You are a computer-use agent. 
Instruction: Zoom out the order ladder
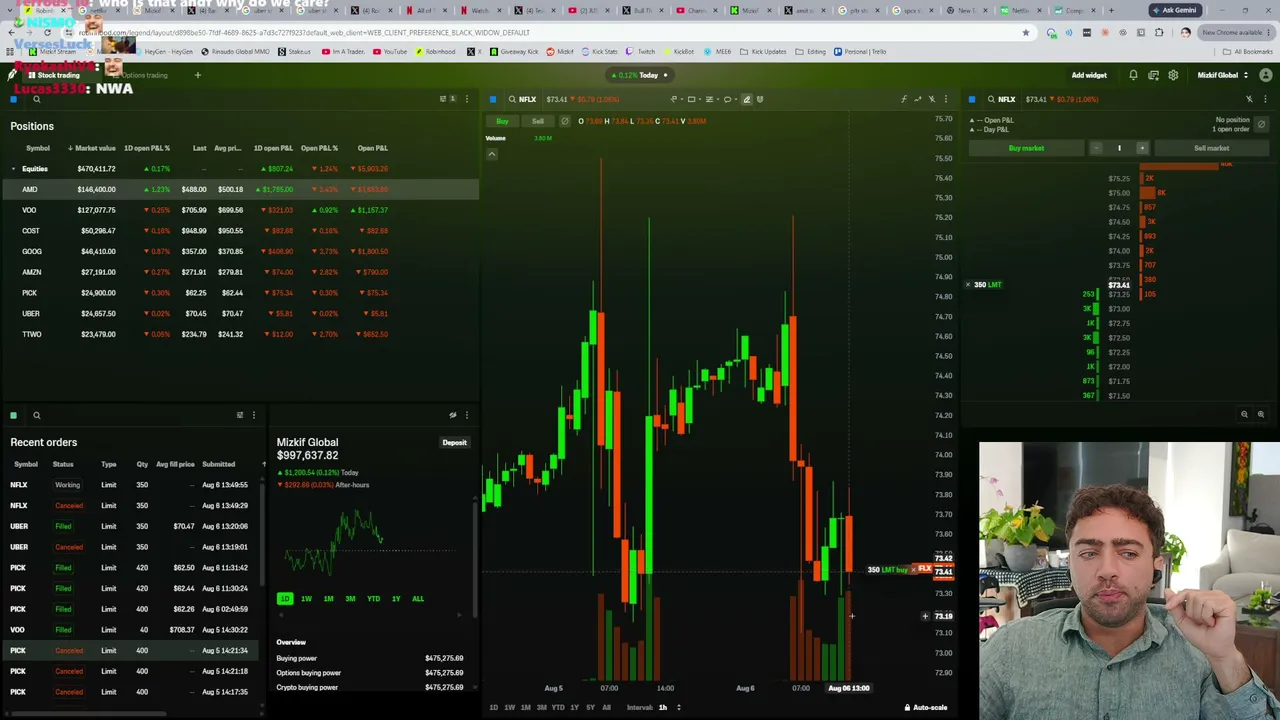1244,414
